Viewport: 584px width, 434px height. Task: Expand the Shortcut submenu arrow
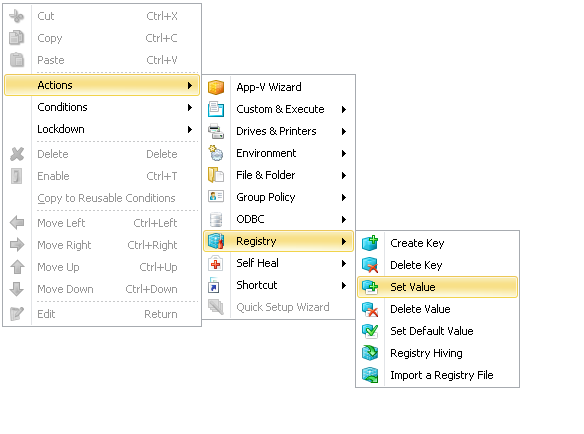[x=344, y=285]
